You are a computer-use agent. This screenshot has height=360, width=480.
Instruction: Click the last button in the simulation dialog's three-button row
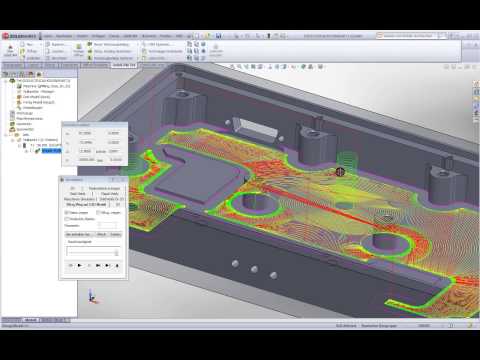[x=115, y=234]
